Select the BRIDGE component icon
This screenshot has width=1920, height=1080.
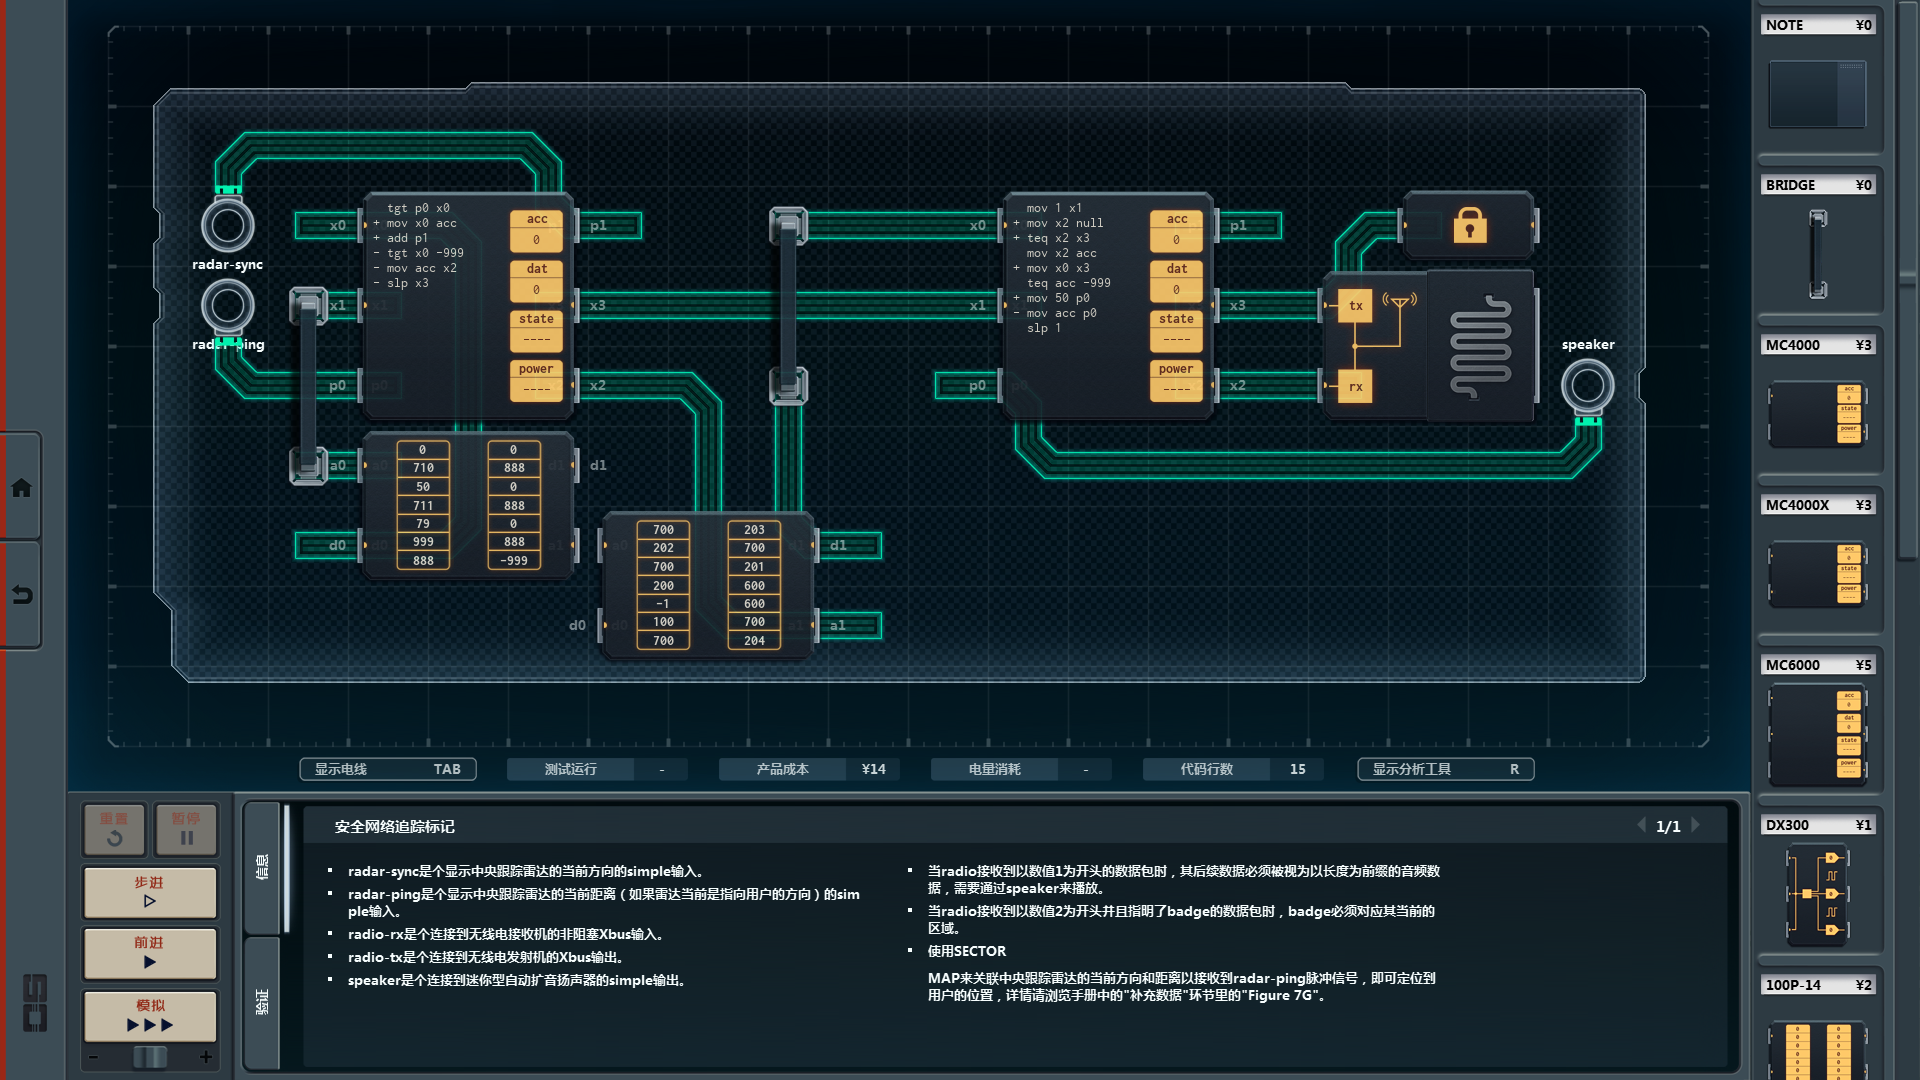pyautogui.click(x=1817, y=254)
